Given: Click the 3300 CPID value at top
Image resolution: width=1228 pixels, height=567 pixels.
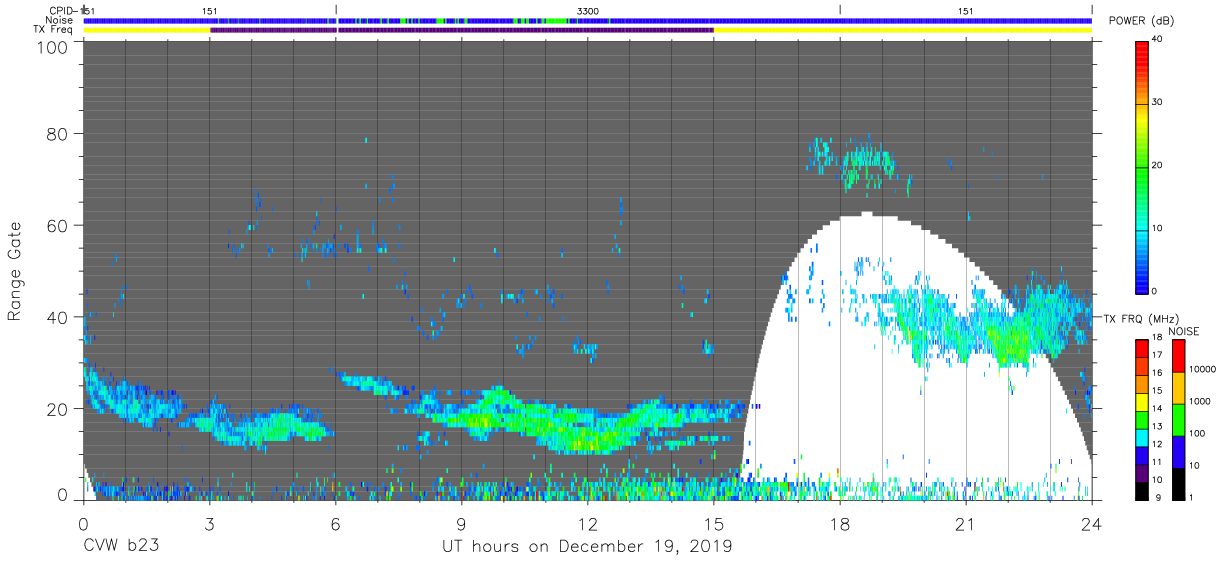Looking at the screenshot, I should click(x=588, y=10).
